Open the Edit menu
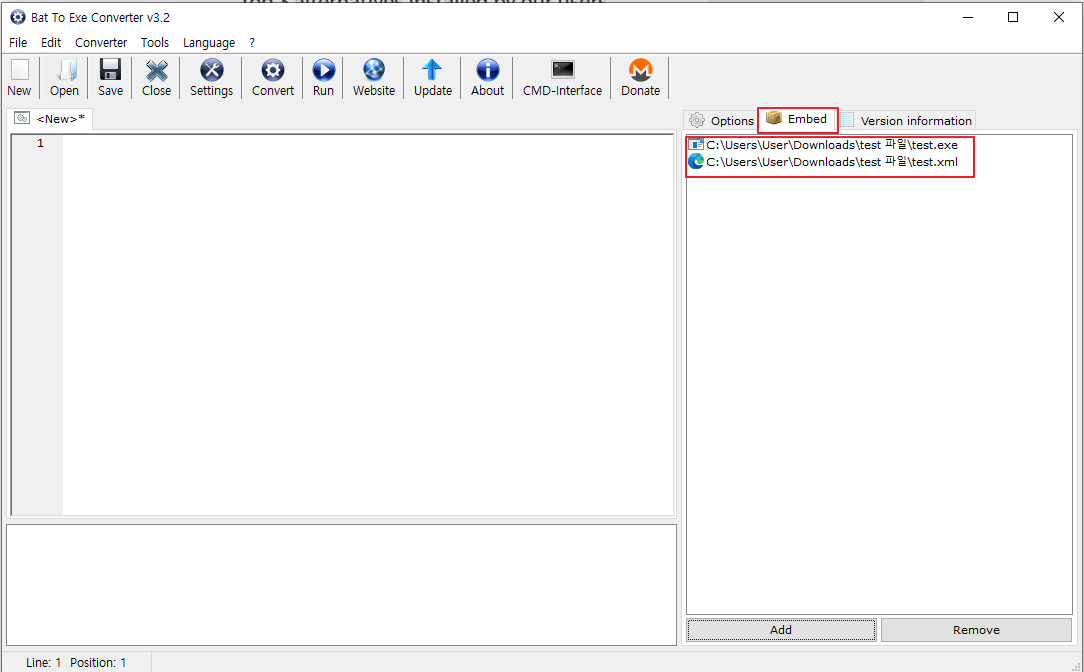The height and width of the screenshot is (672, 1084). coord(51,42)
